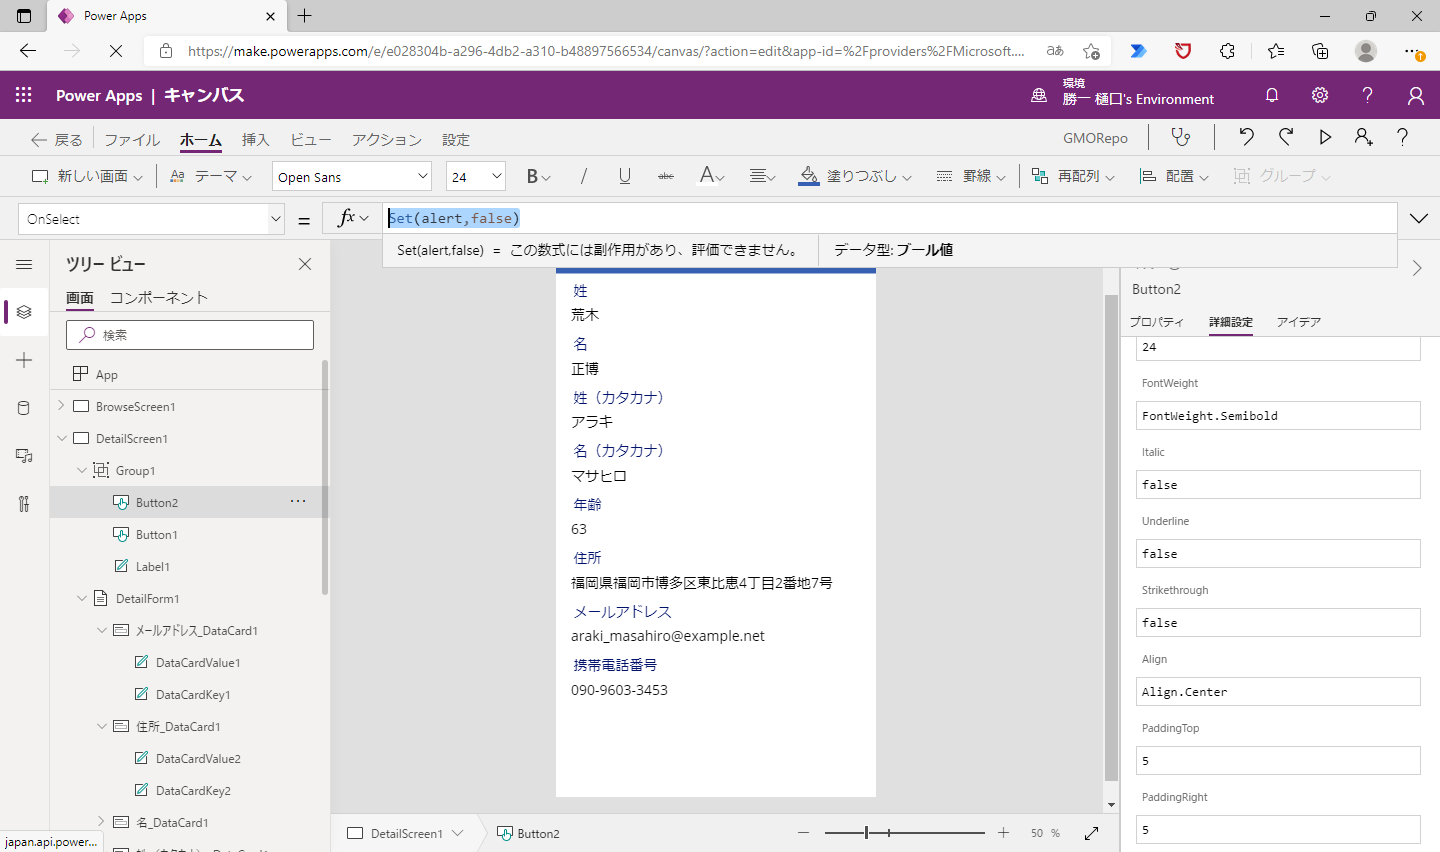The width and height of the screenshot is (1440, 852).
Task: Fit canvas to window icon
Action: point(1091,833)
